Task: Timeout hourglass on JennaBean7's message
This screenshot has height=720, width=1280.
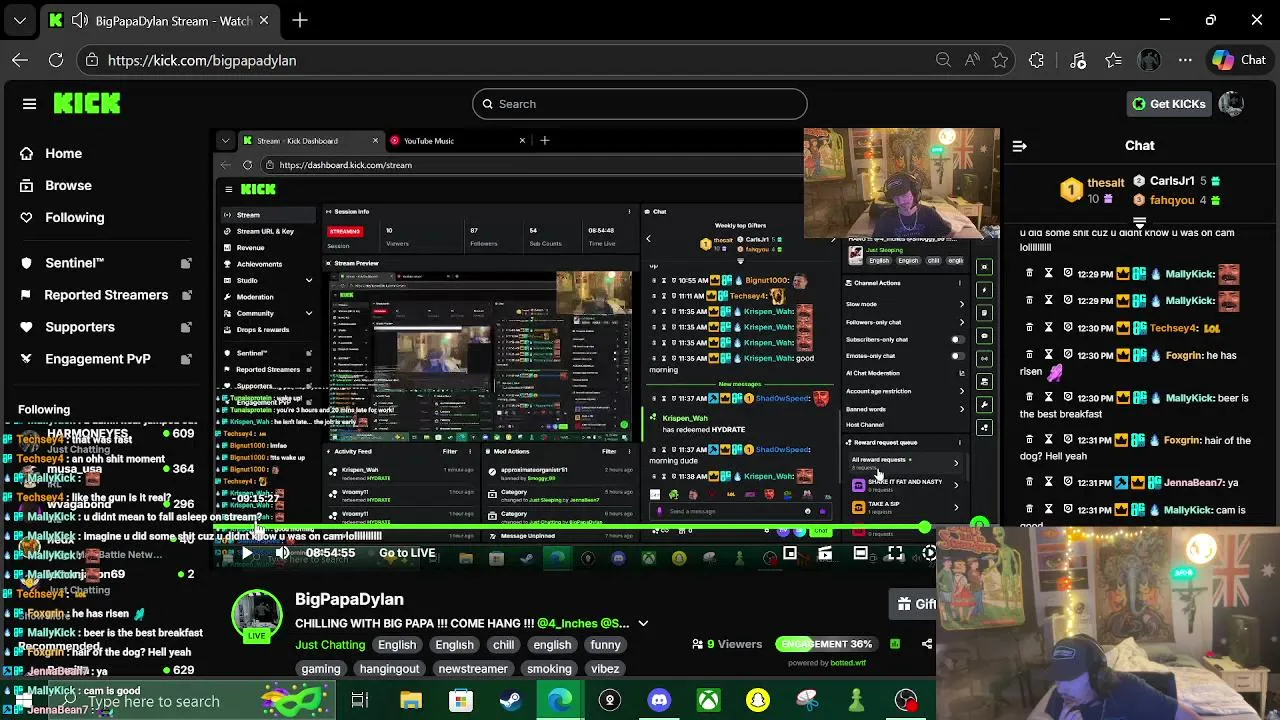Action: 1049,482
